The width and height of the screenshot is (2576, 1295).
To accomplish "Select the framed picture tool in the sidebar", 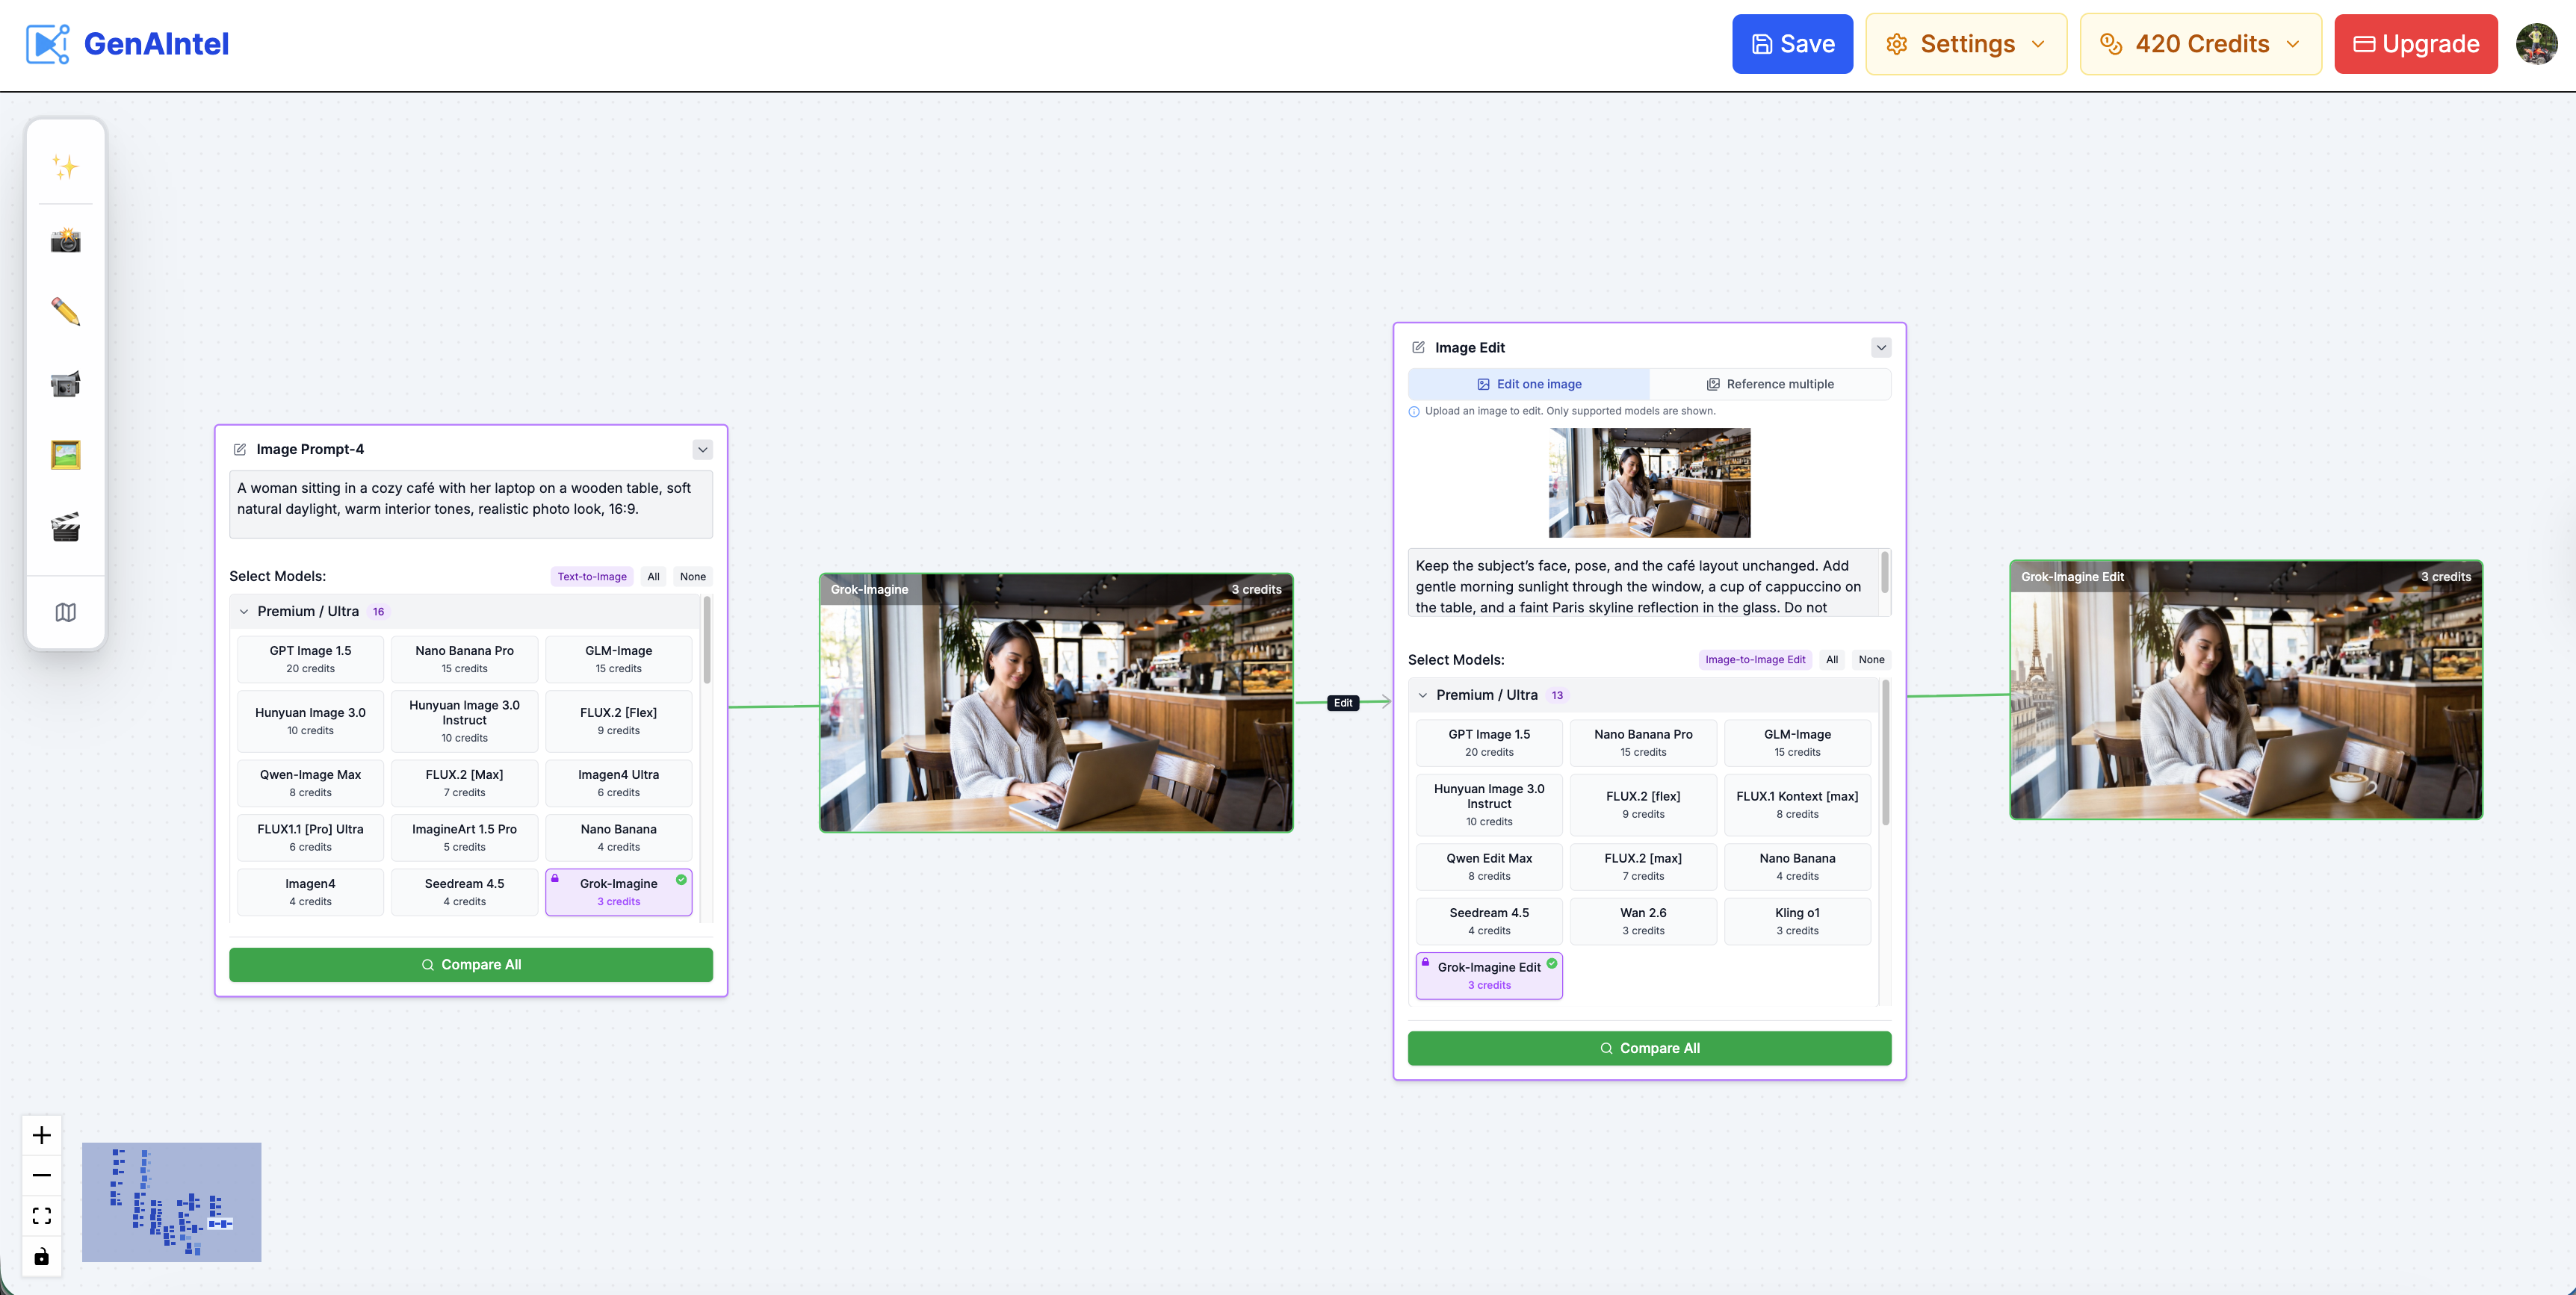I will pyautogui.click(x=65, y=455).
